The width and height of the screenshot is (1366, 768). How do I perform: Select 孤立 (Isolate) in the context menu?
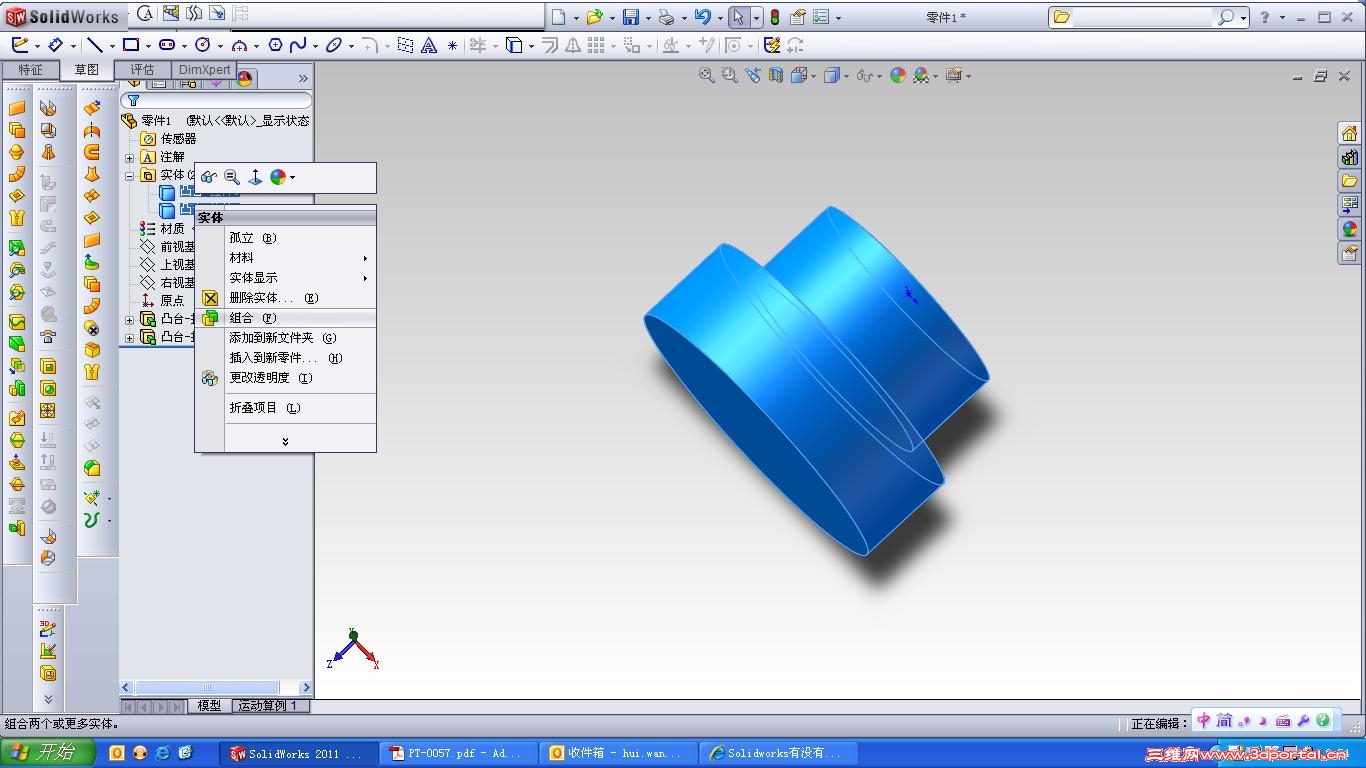click(285, 238)
